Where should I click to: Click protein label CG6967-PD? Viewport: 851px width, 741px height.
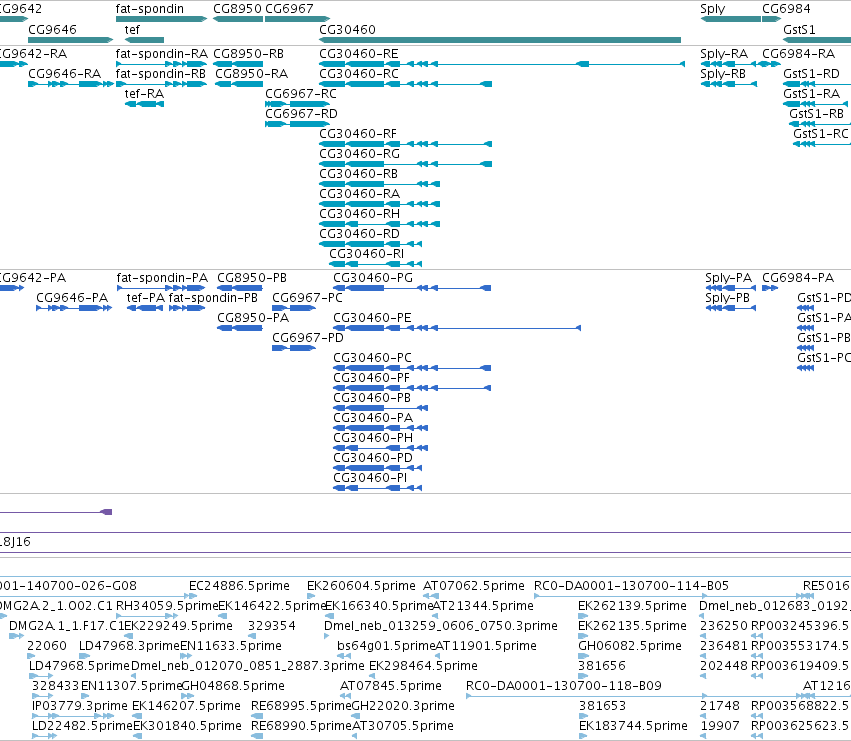pyautogui.click(x=308, y=338)
